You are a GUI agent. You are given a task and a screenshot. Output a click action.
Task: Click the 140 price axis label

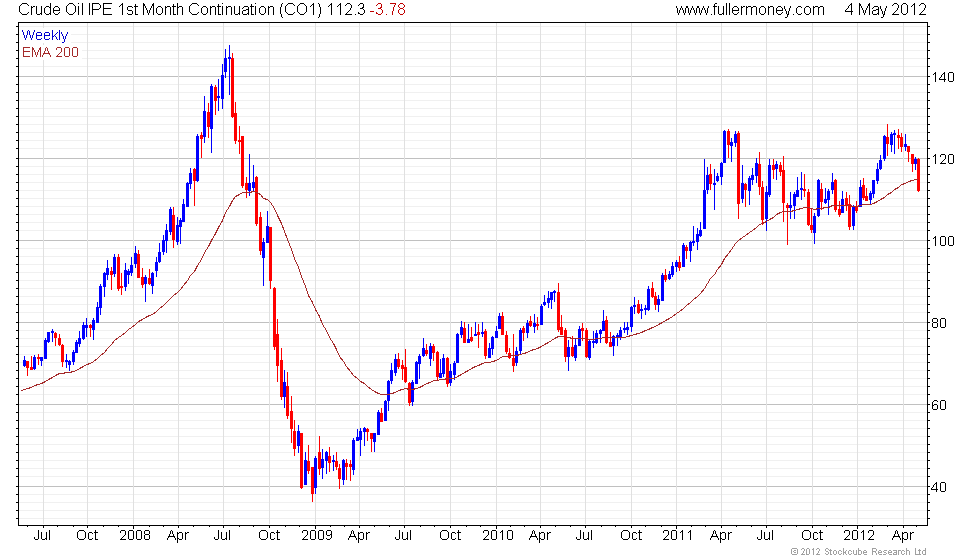942,78
